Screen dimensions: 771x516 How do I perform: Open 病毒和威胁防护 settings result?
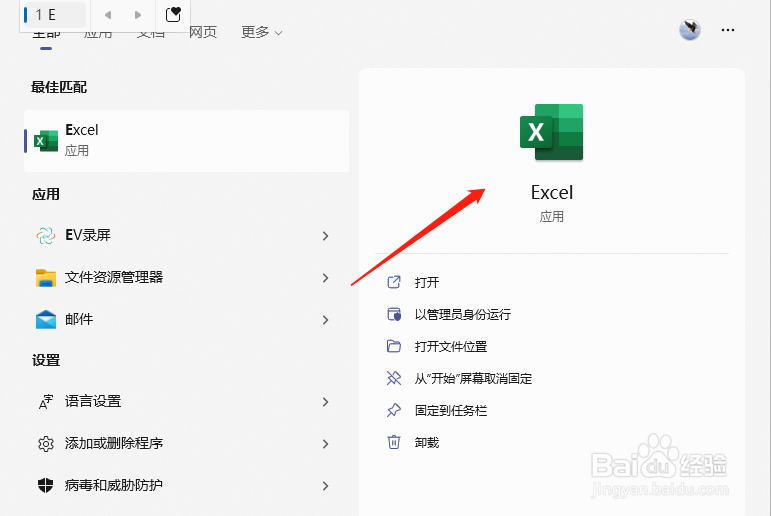pos(186,486)
